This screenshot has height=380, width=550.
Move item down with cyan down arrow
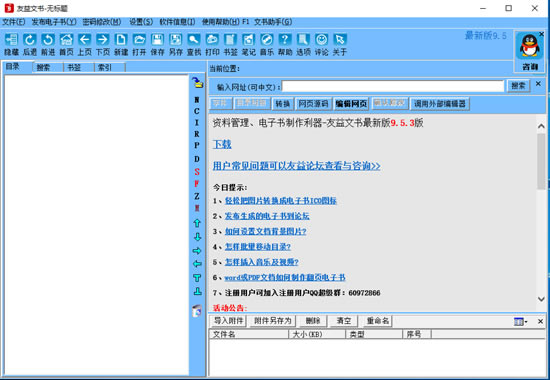pos(197,237)
